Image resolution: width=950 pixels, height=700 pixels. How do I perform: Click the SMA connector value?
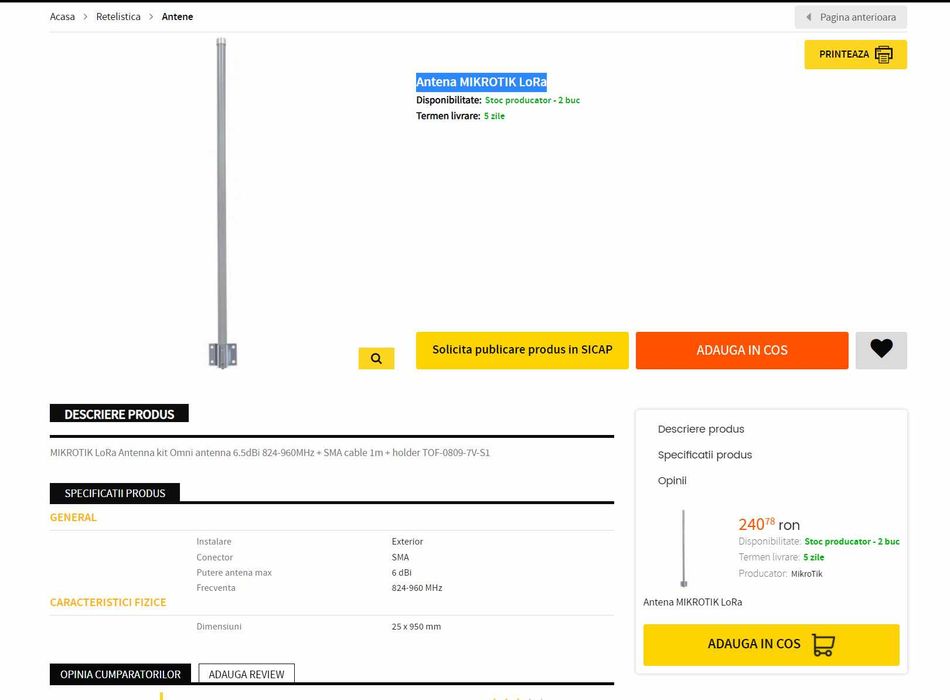point(400,557)
